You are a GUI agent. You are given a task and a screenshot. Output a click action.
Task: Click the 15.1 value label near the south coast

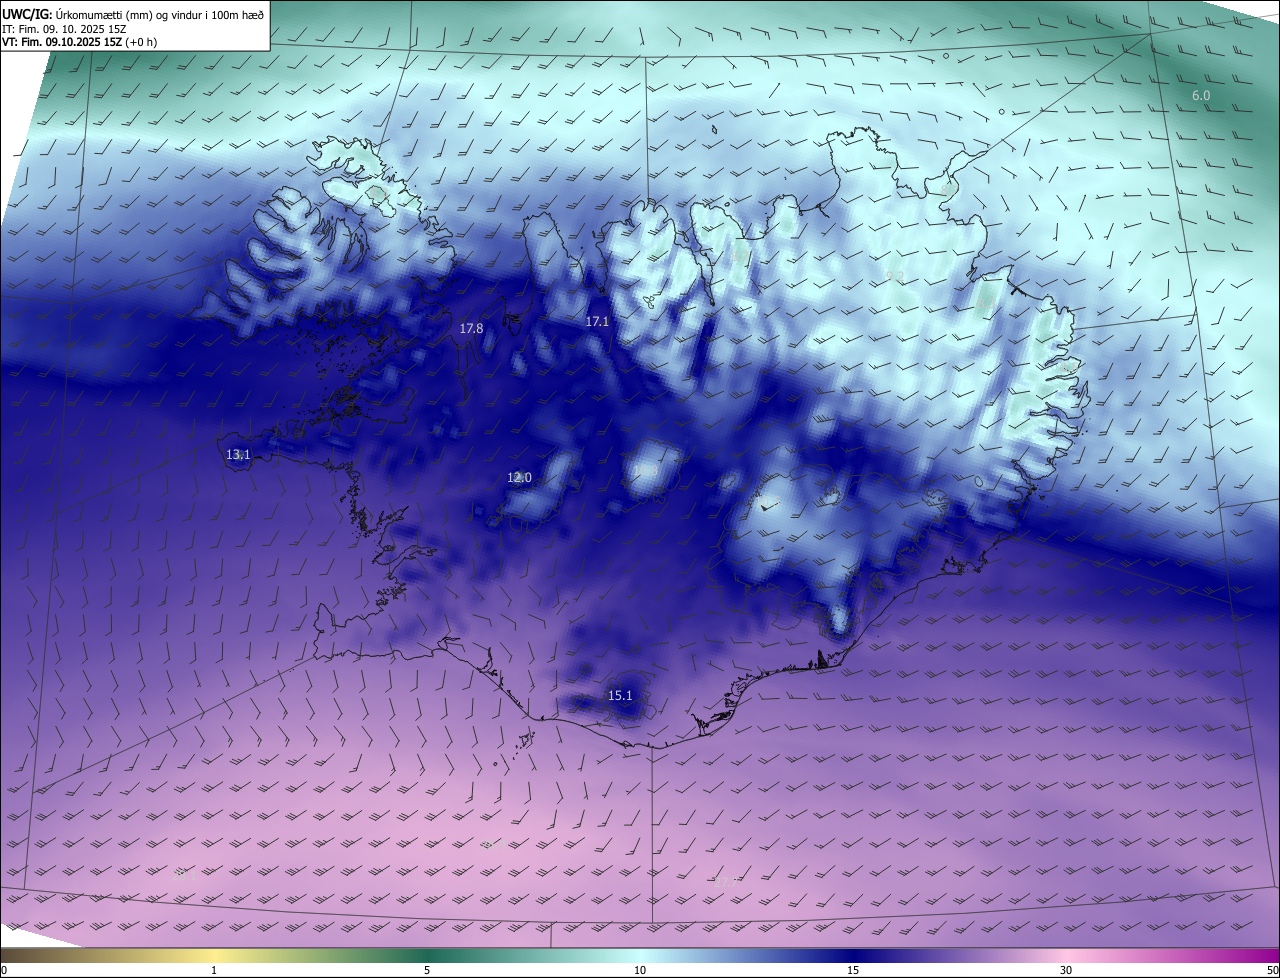[620, 695]
